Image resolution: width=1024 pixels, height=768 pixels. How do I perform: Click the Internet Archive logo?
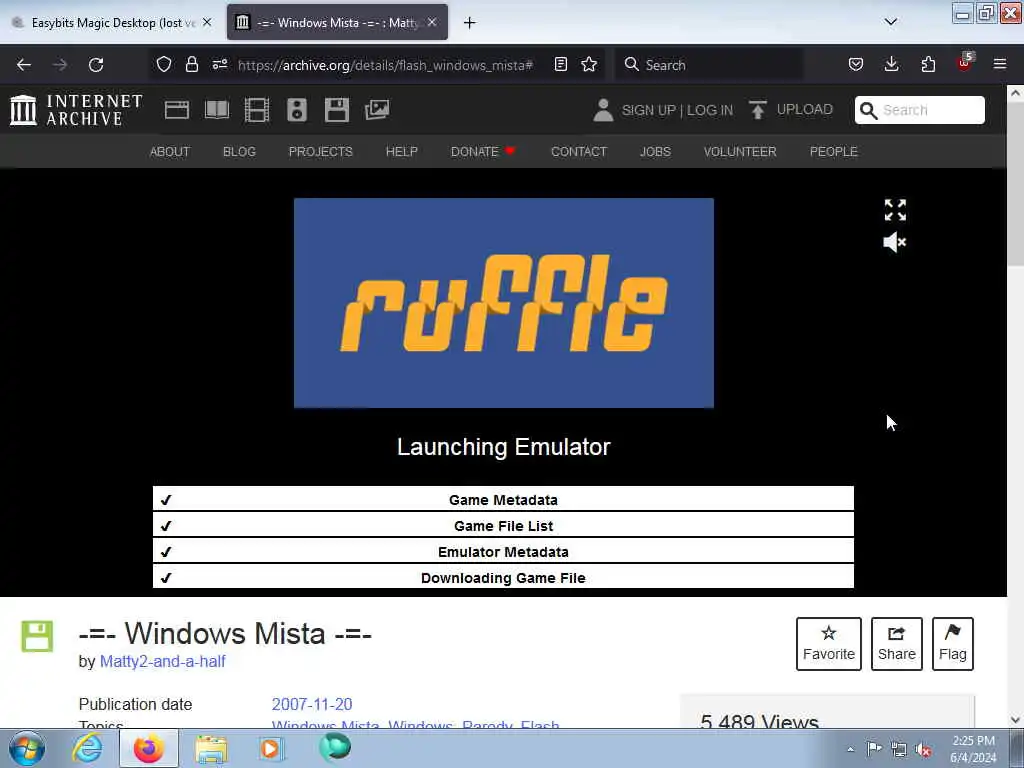pos(76,110)
